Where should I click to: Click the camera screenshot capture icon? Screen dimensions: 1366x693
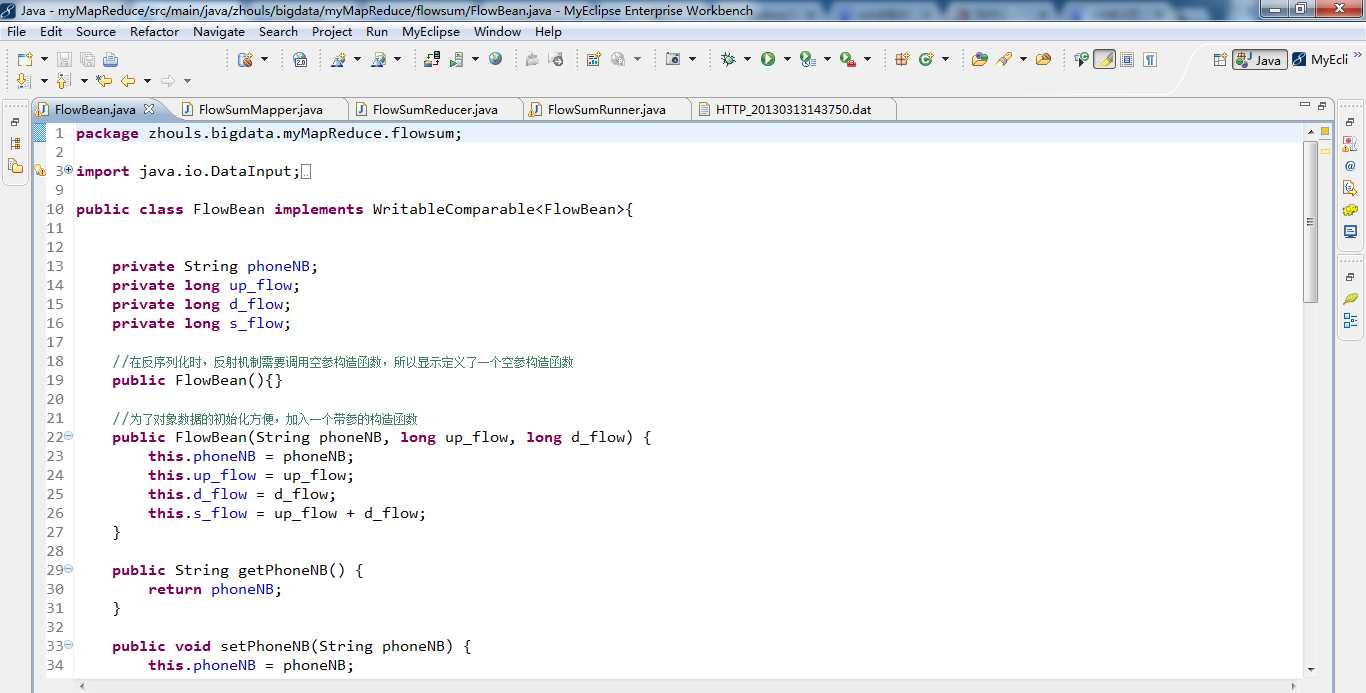[x=673, y=59]
